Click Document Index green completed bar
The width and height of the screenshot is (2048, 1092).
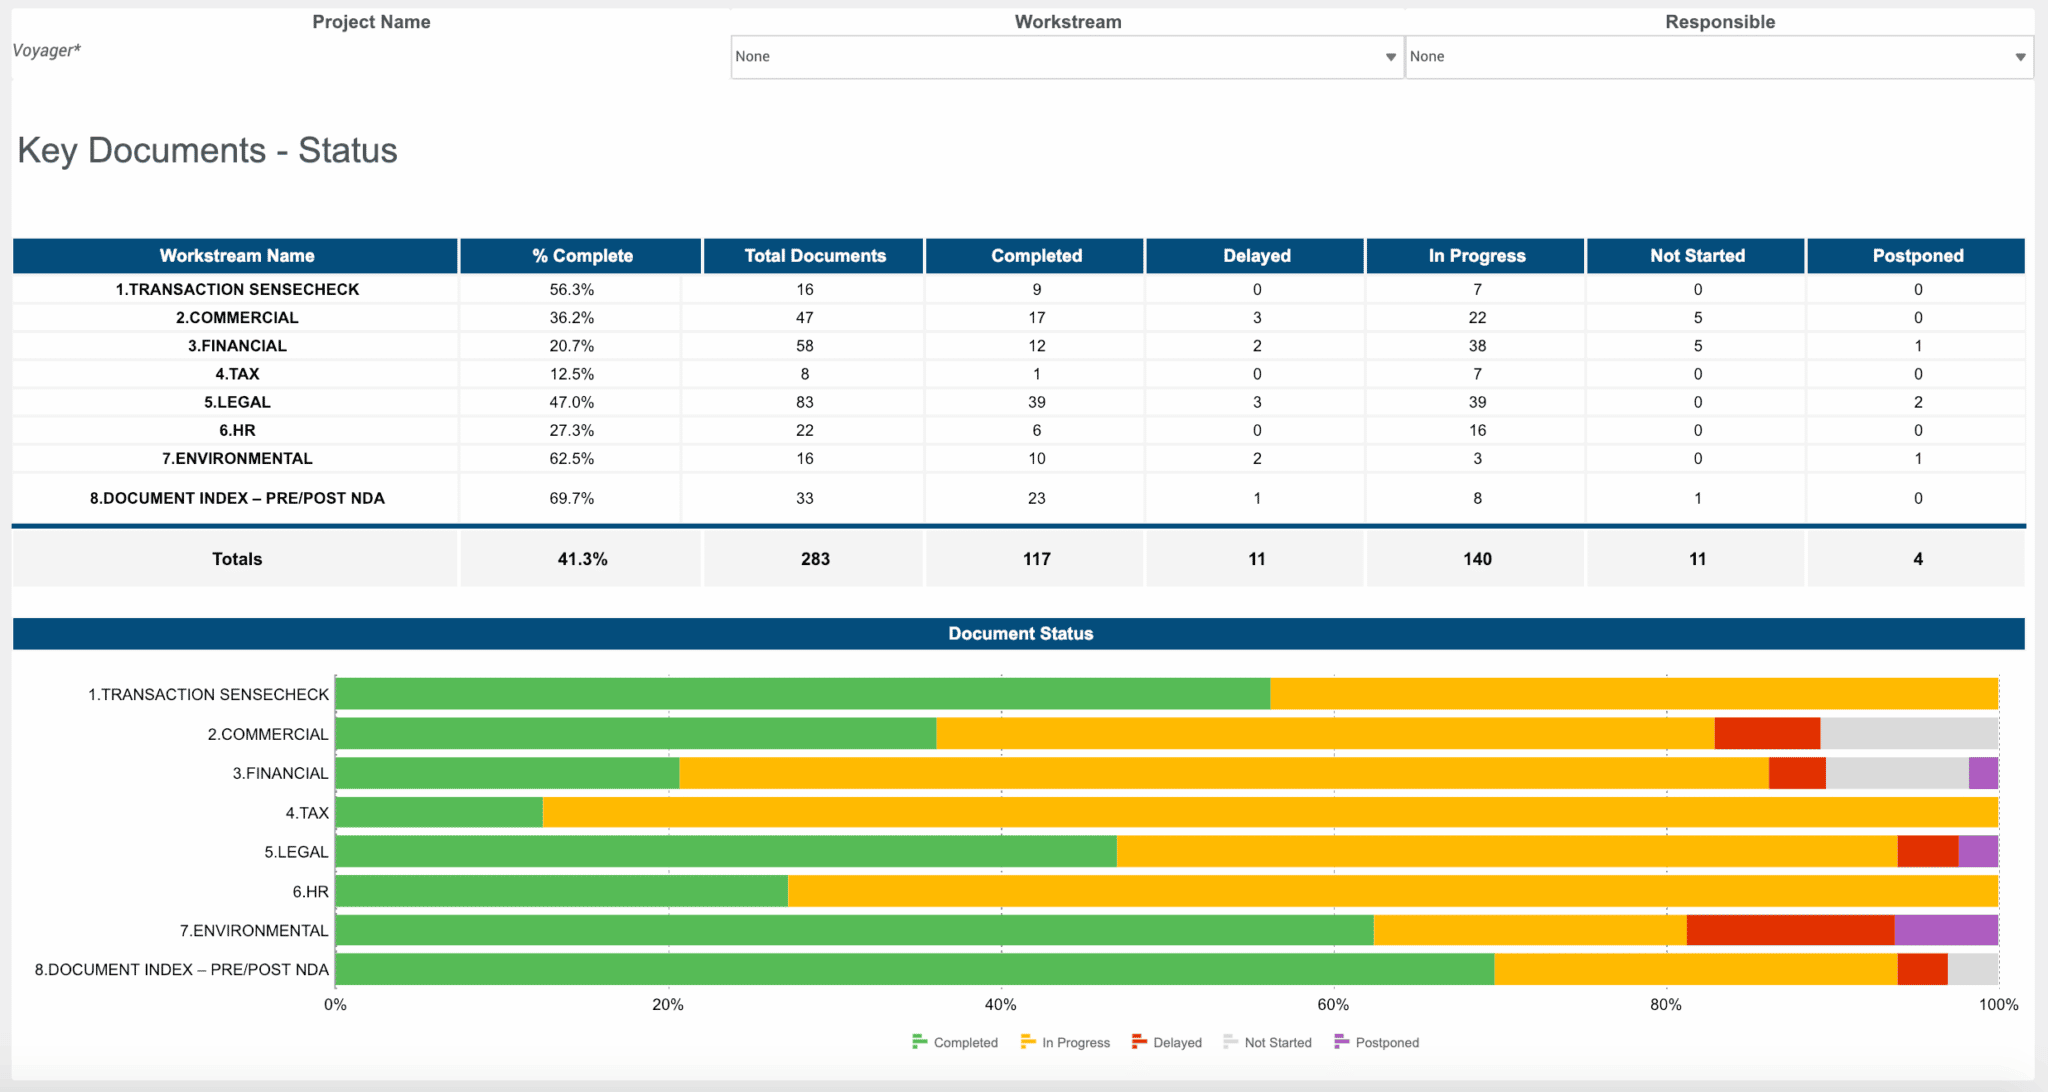pos(915,969)
